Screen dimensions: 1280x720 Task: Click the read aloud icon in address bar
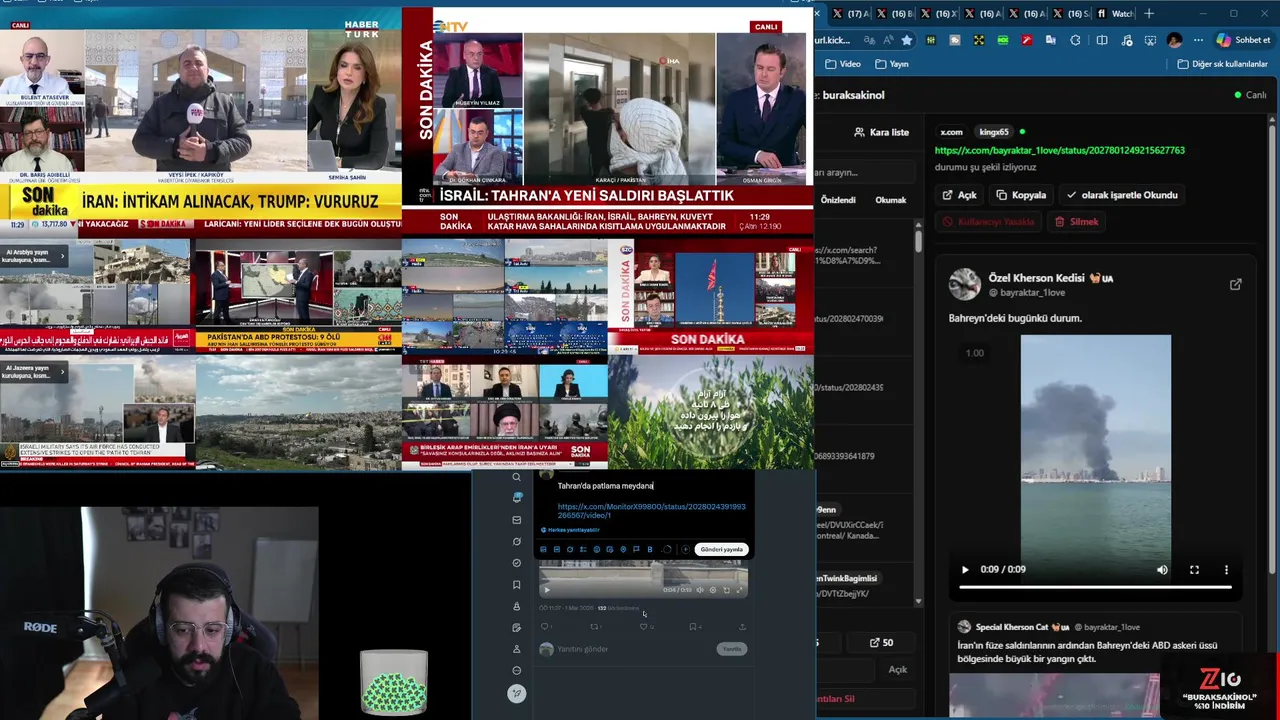pos(889,40)
